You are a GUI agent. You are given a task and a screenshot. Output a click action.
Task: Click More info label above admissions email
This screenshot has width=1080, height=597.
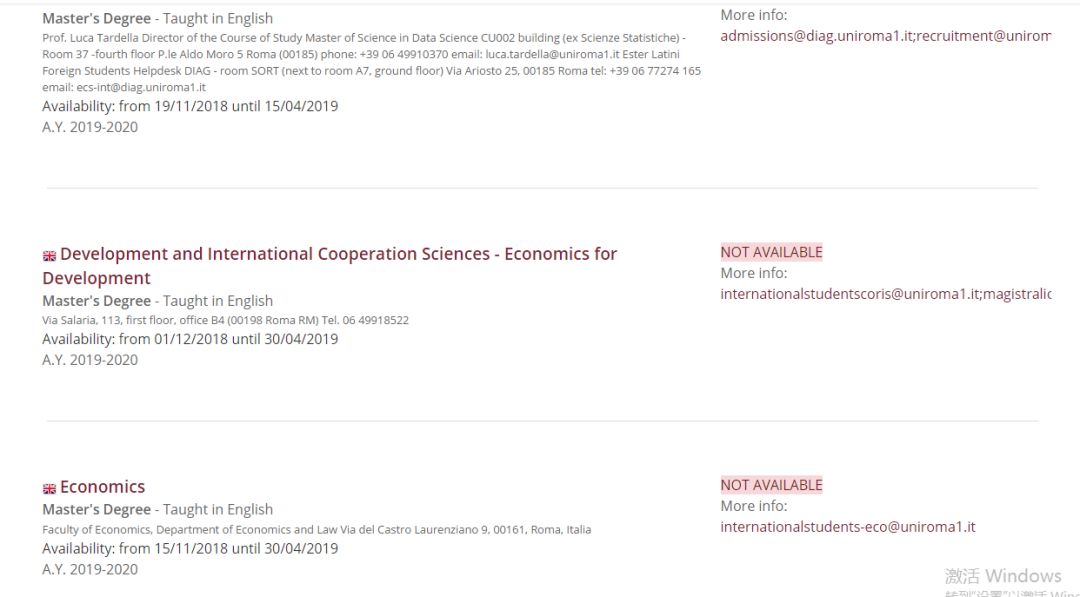(753, 15)
